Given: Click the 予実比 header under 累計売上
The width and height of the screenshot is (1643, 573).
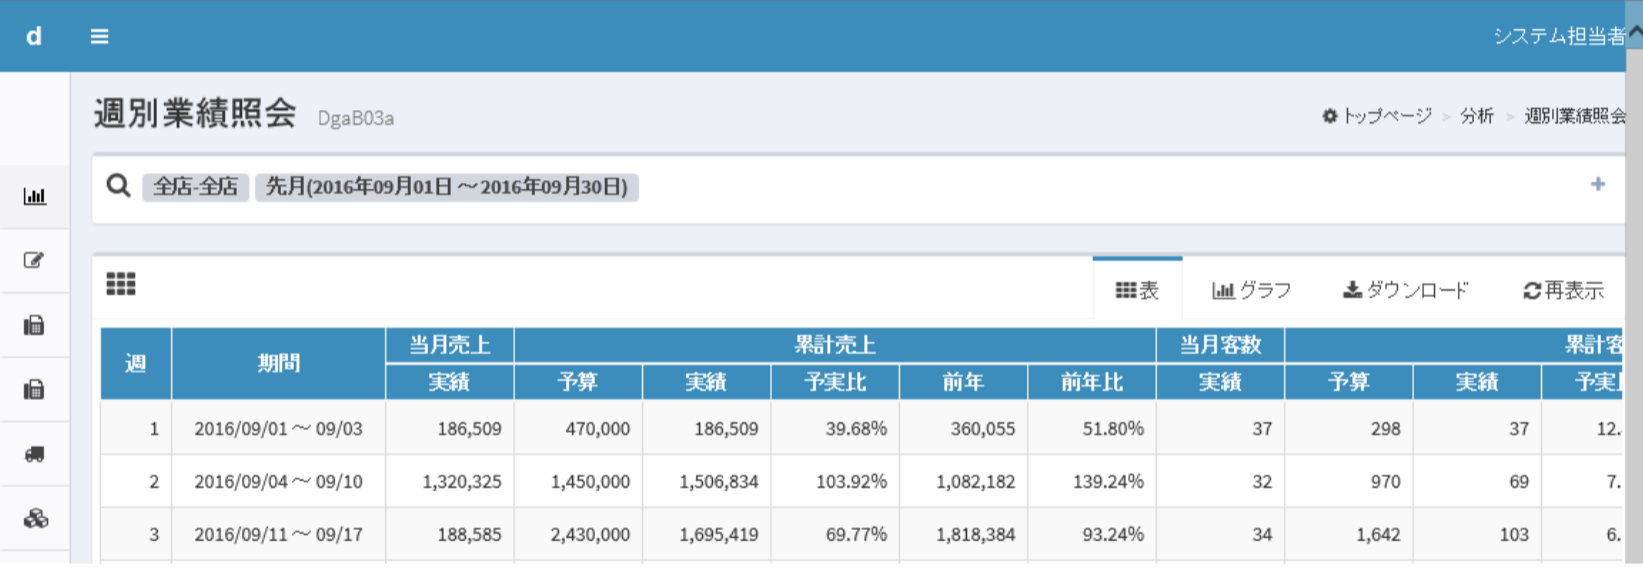Looking at the screenshot, I should tap(835, 382).
